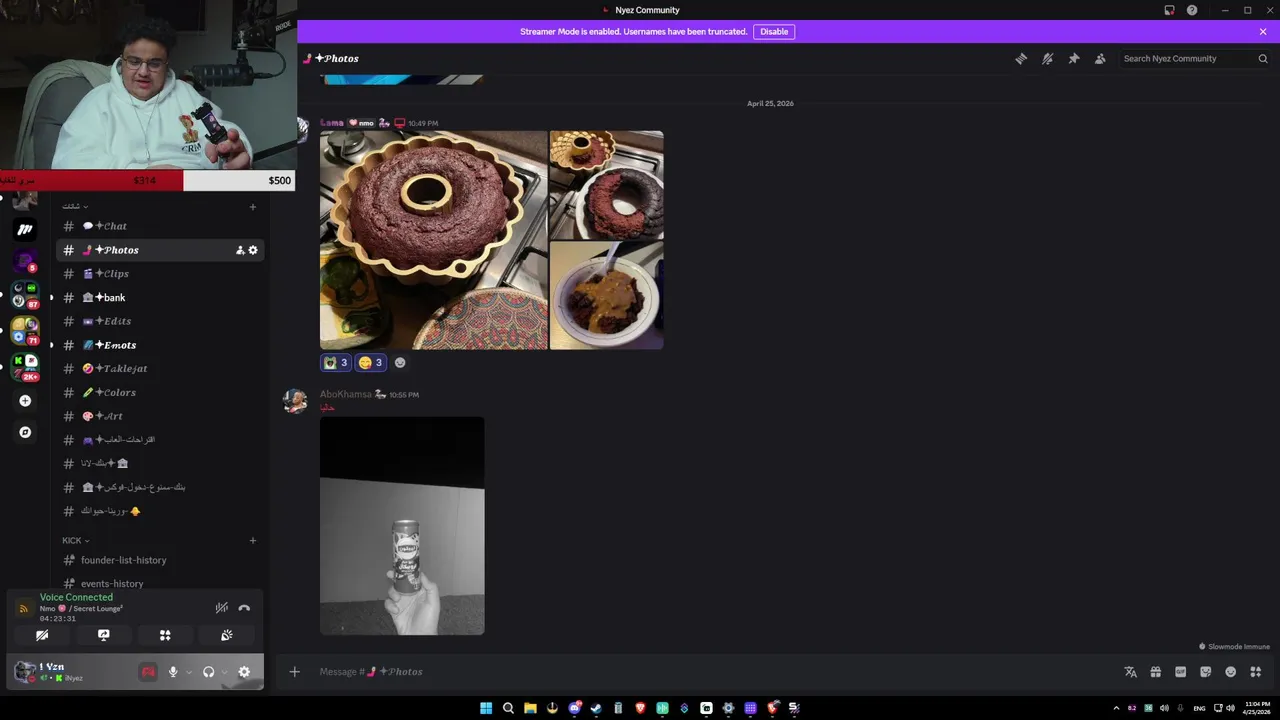Open the Help question-mark icon in title bar
The image size is (1280, 720).
(x=1192, y=10)
